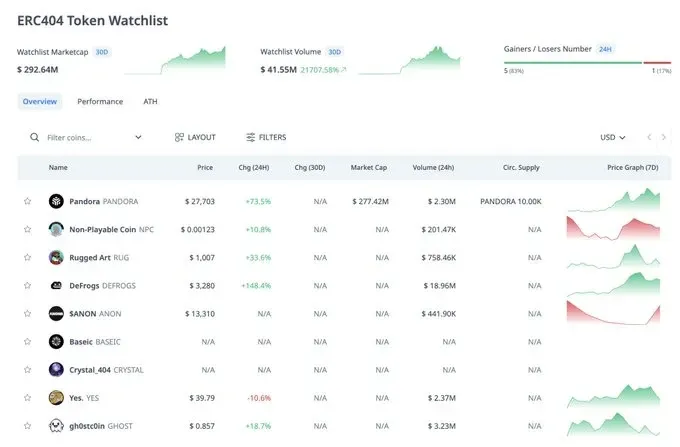Click the Non-Playable Coin logo icon
The height and width of the screenshot is (447, 680).
coord(56,229)
